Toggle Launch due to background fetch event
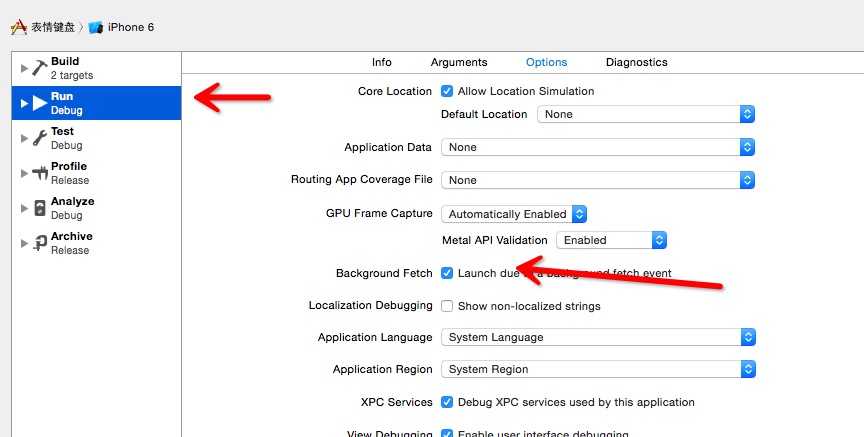Screen dimensions: 864x437 pyautogui.click(x=447, y=273)
